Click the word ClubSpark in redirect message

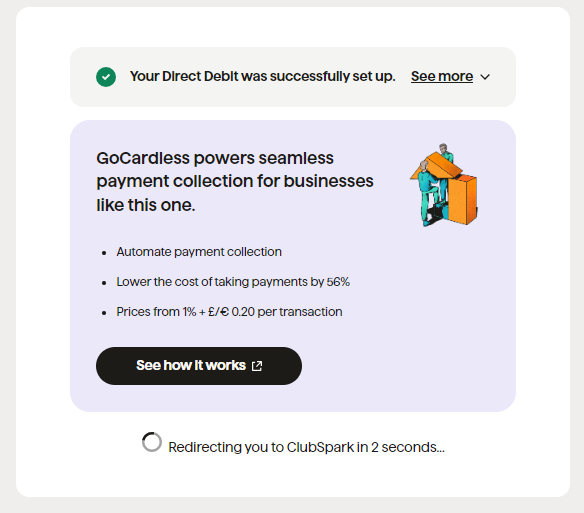tap(320, 447)
